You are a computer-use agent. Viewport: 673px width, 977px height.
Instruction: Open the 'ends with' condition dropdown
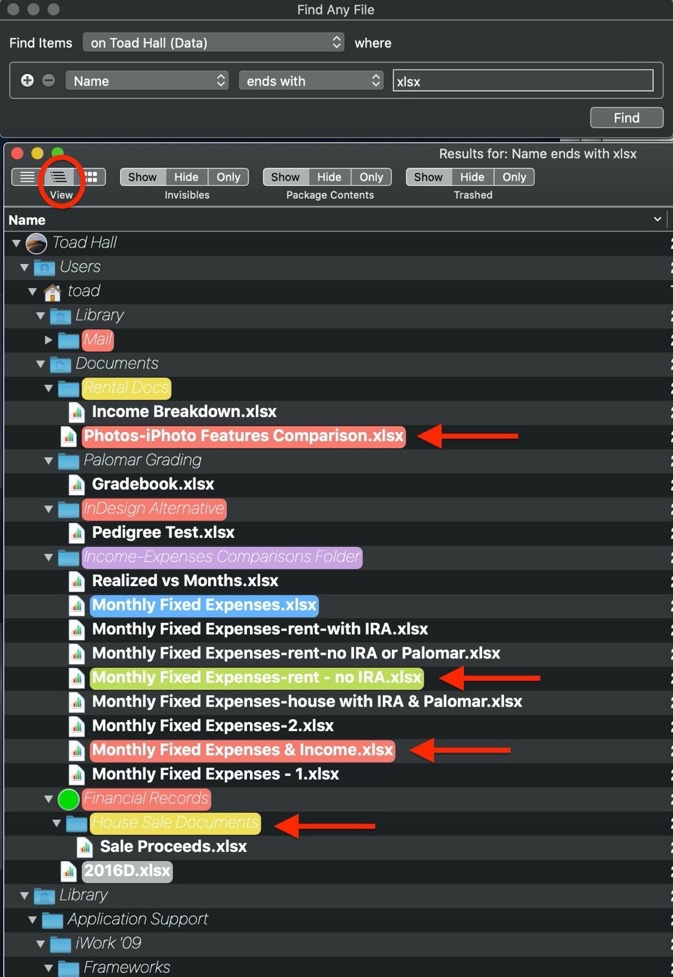tap(311, 80)
